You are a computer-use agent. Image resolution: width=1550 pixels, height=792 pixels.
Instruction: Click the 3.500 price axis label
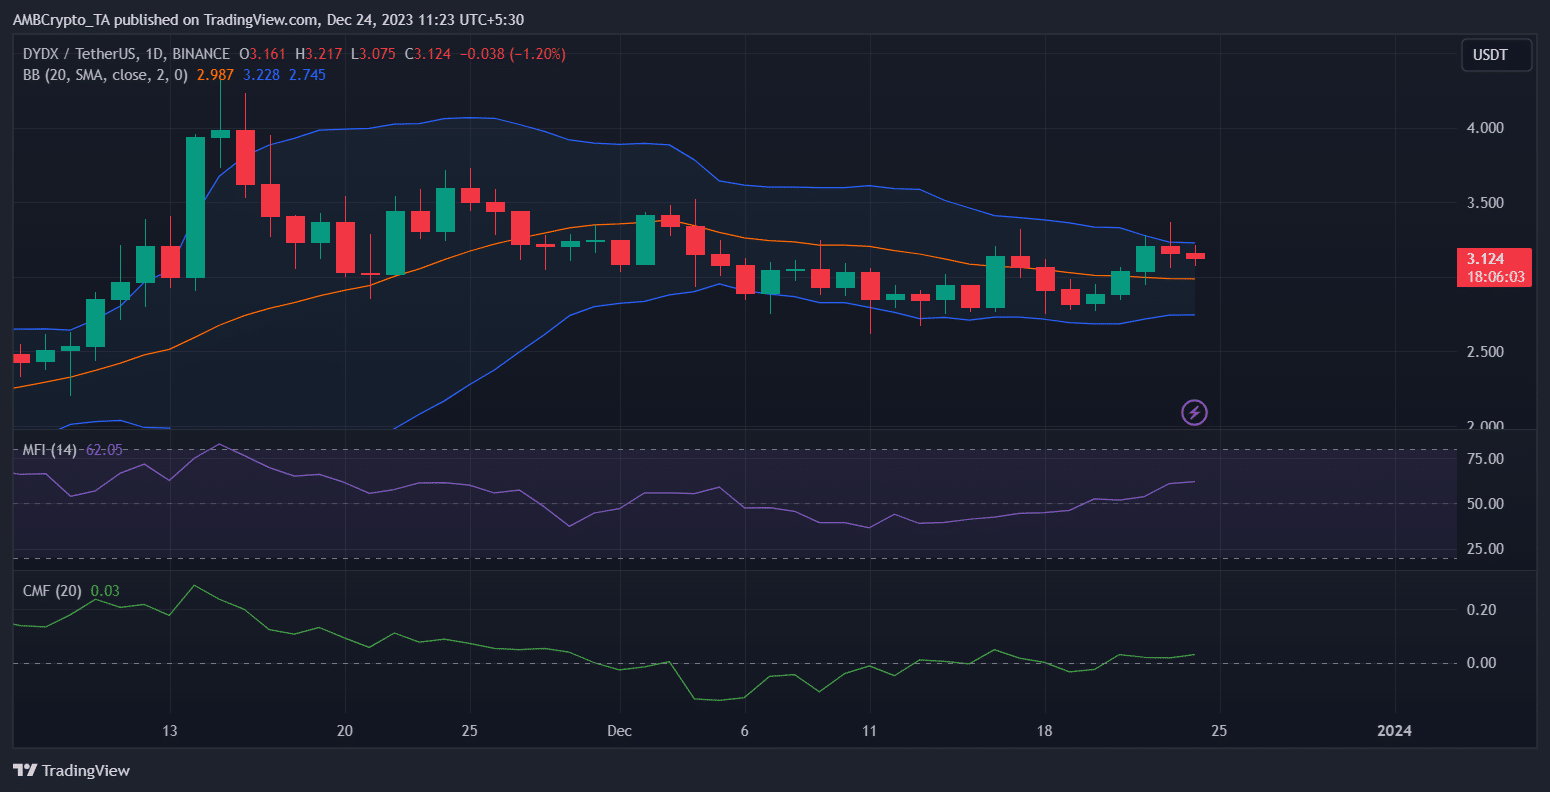pyautogui.click(x=1484, y=203)
